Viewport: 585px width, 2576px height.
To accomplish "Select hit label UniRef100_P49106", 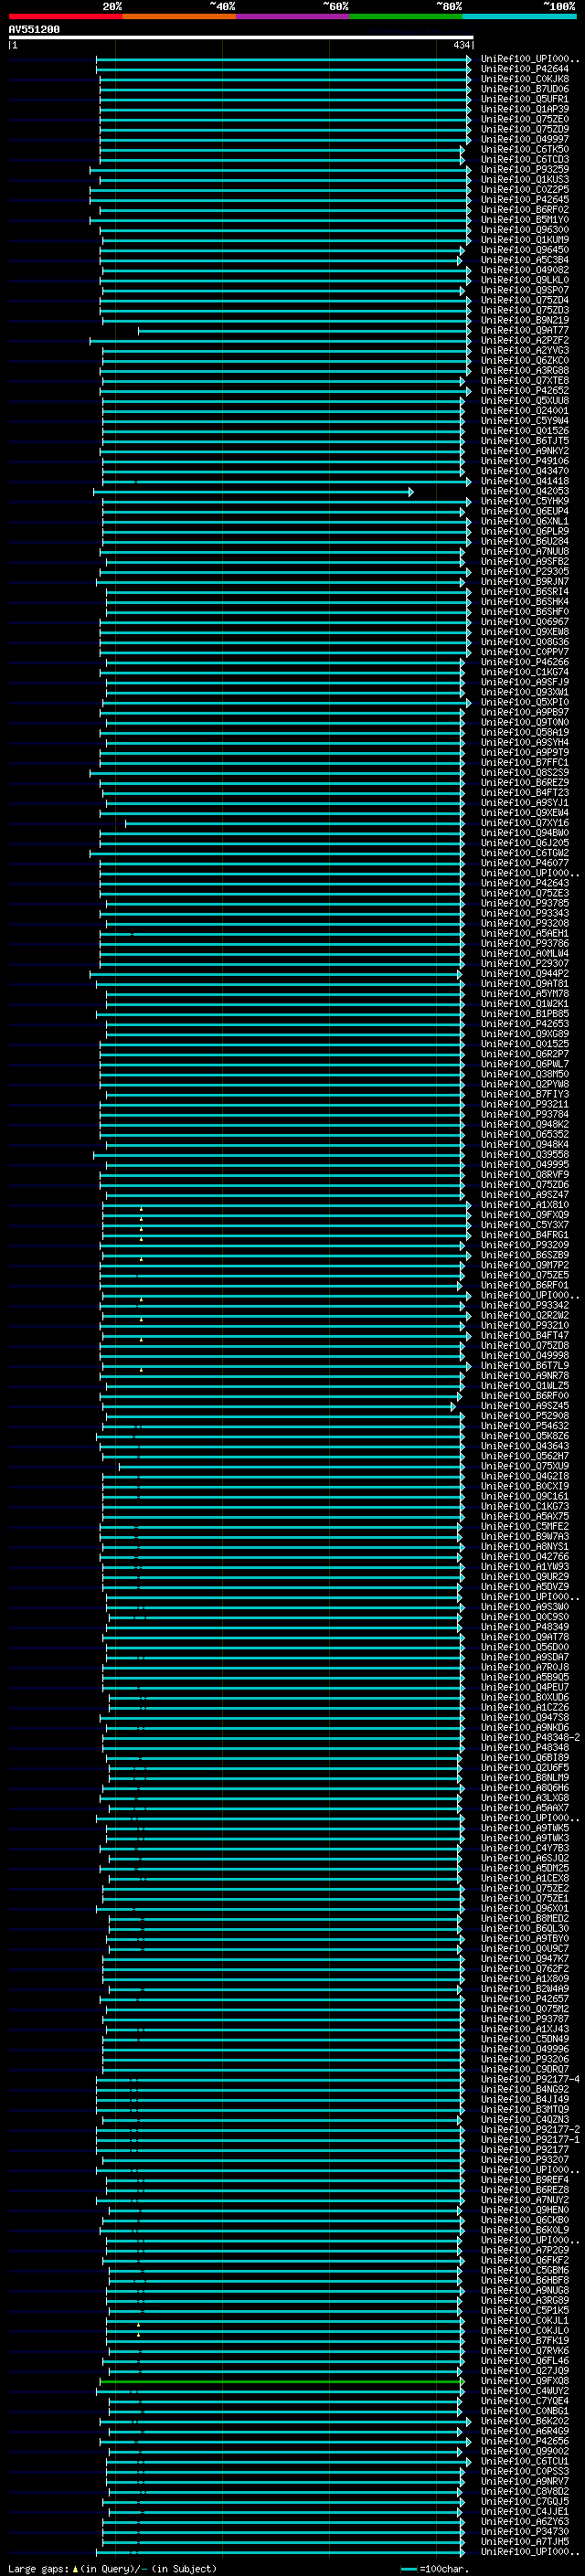I will [x=525, y=461].
